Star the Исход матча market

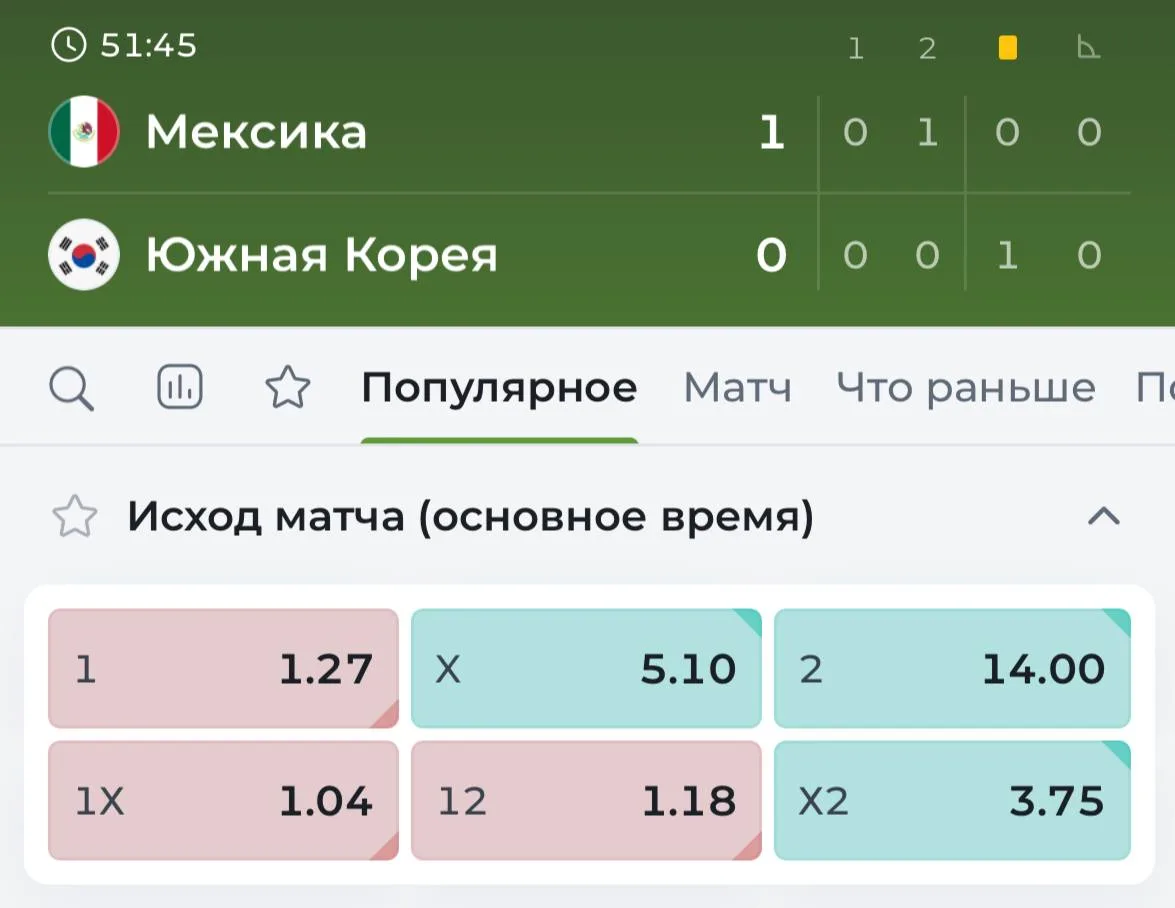pyautogui.click(x=74, y=516)
